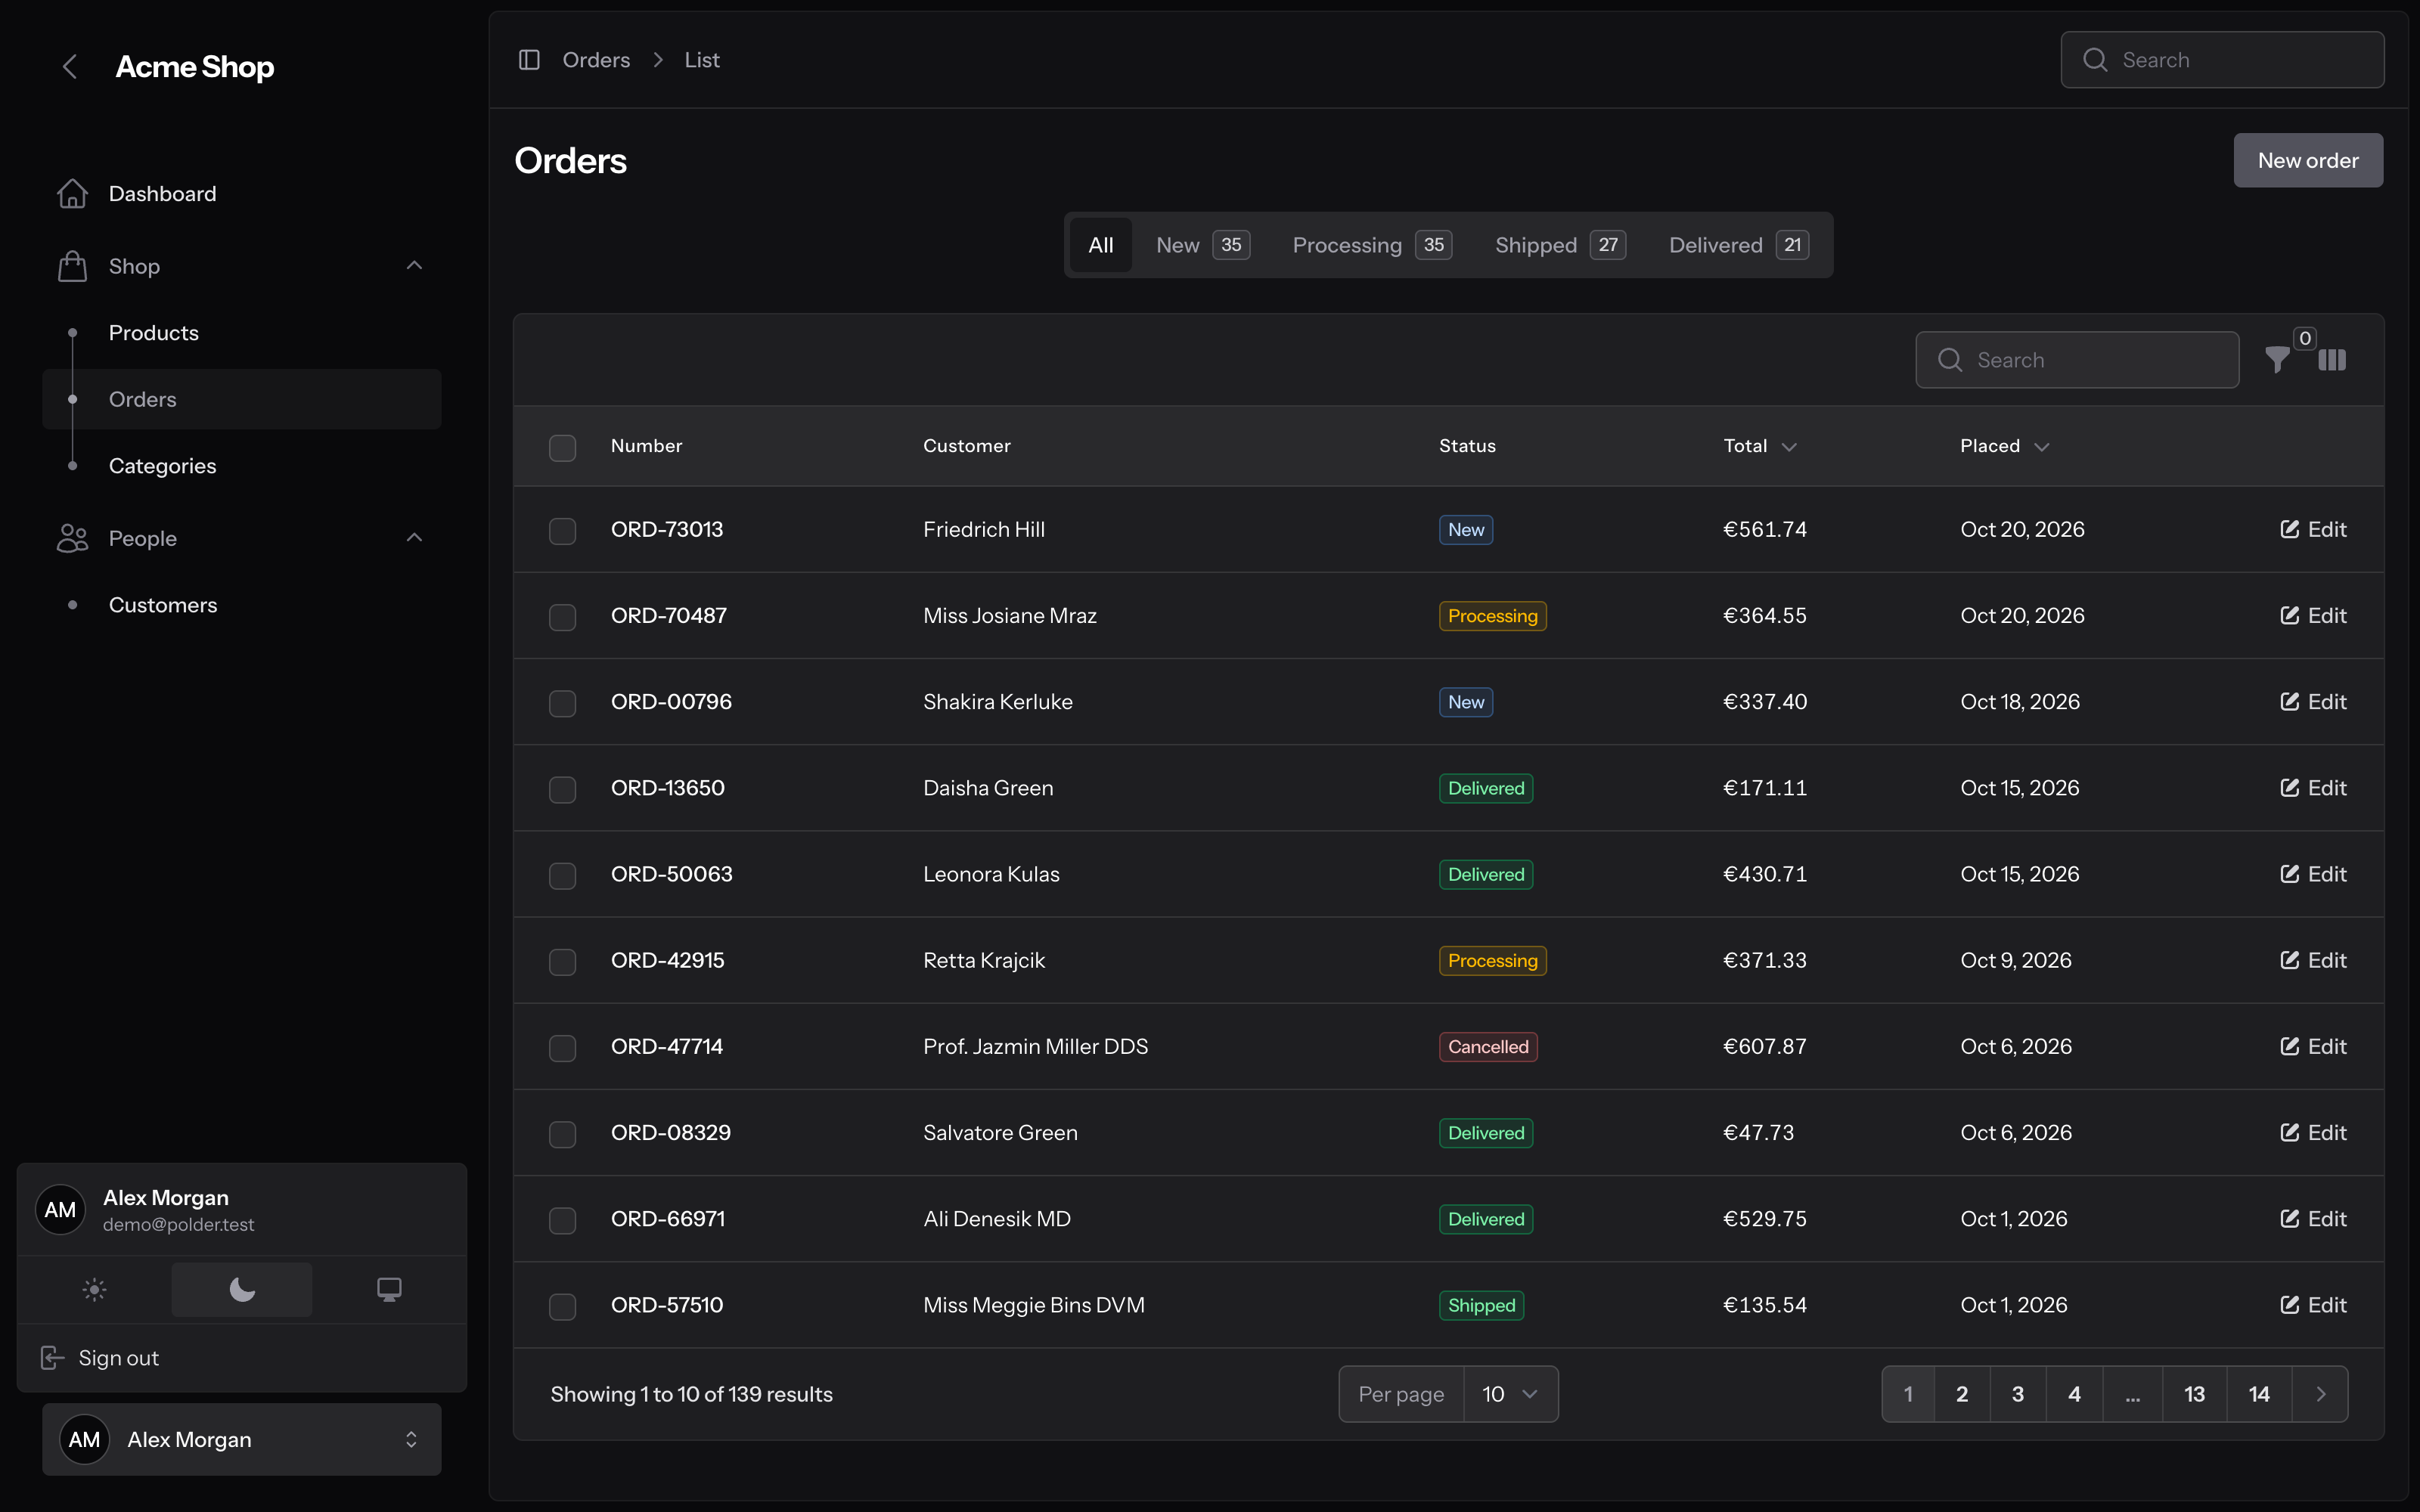Switch to dark theme moon icon
This screenshot has width=2420, height=1512.
coord(242,1290)
